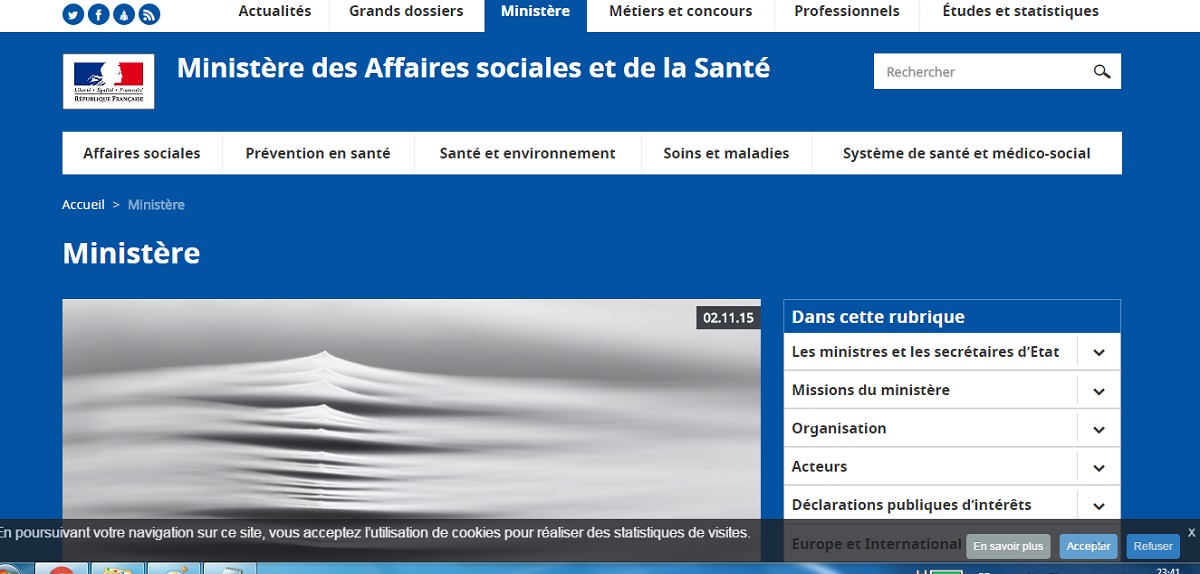The image size is (1200, 574).
Task: Click the cookie notice text in the banner
Action: [375, 533]
